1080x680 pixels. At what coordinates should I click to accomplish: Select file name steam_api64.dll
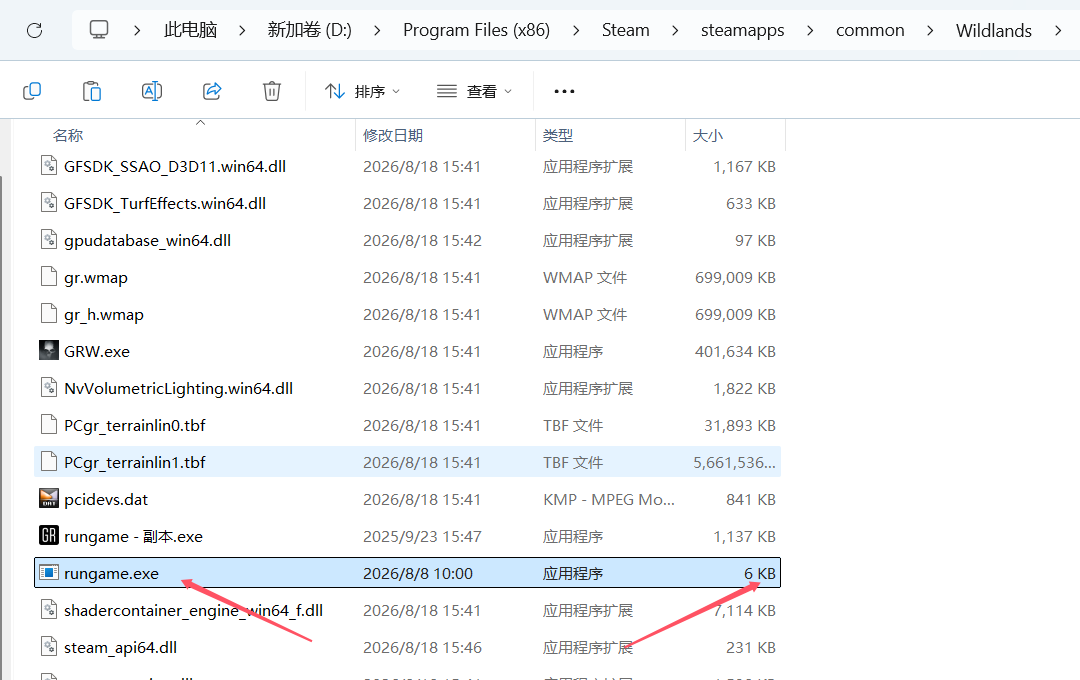(x=121, y=648)
